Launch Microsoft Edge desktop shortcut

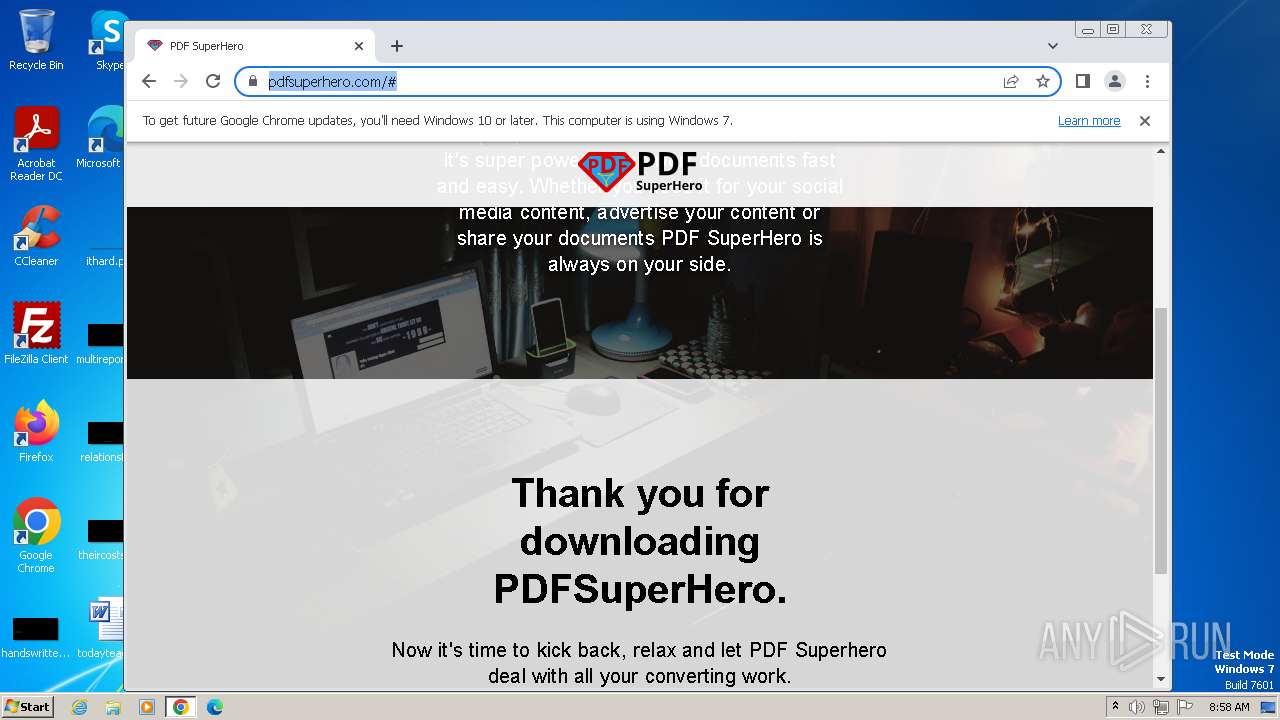pyautogui.click(x=102, y=138)
